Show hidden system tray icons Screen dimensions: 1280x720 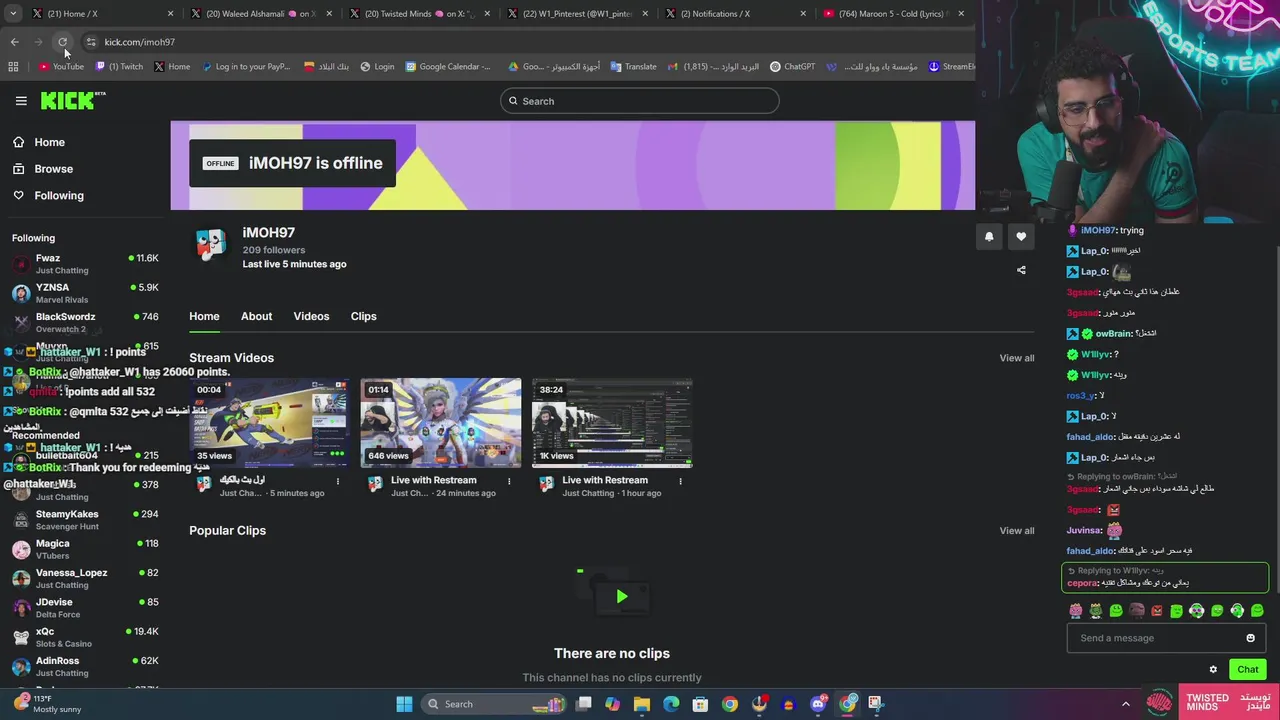click(x=1125, y=704)
